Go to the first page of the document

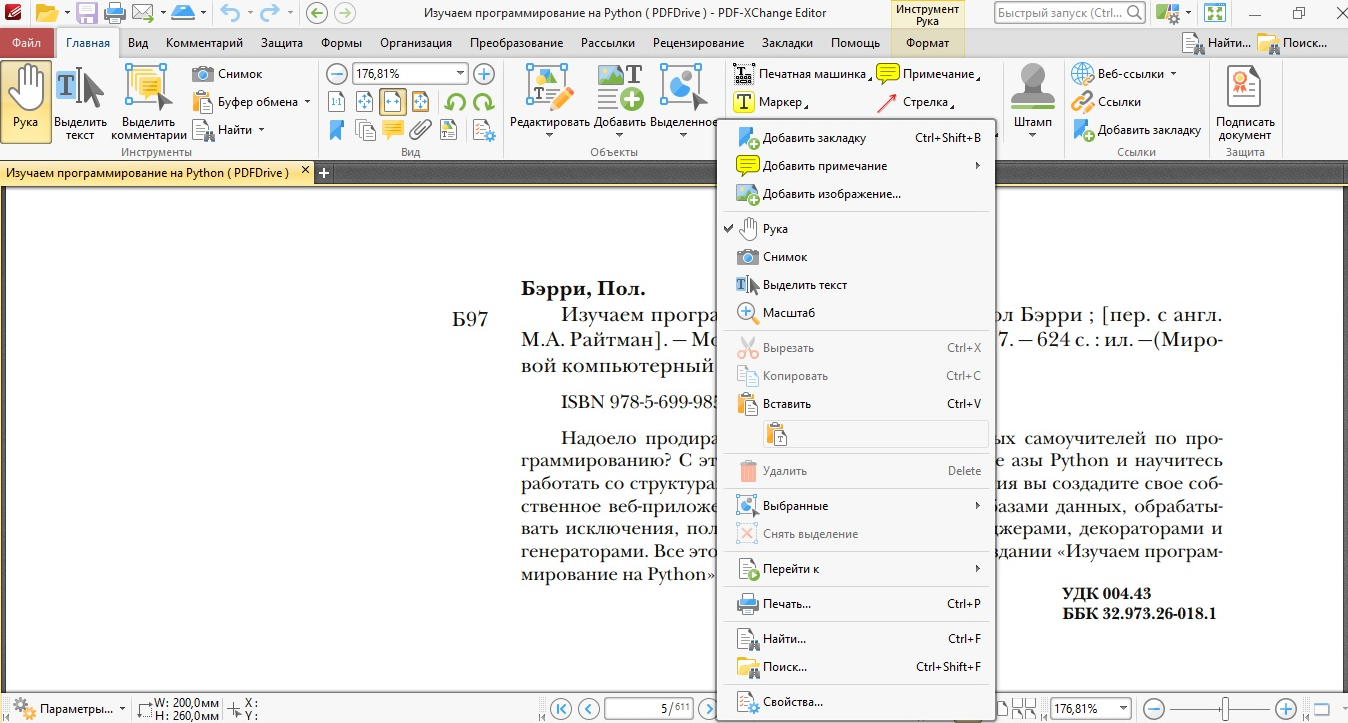point(561,709)
